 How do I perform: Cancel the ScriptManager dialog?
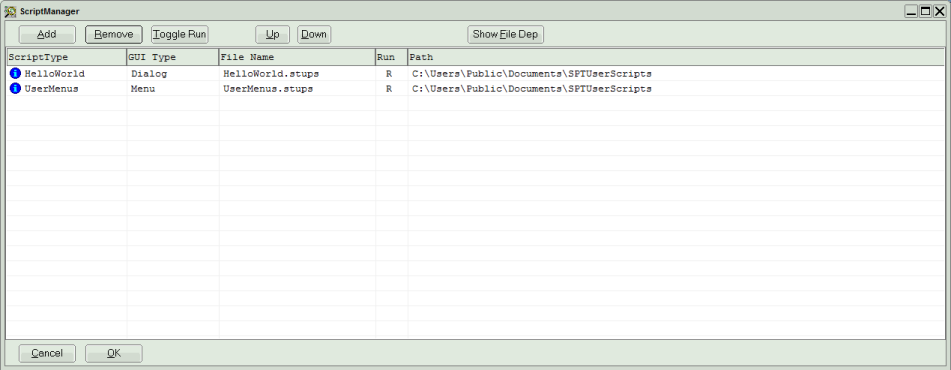tap(47, 354)
